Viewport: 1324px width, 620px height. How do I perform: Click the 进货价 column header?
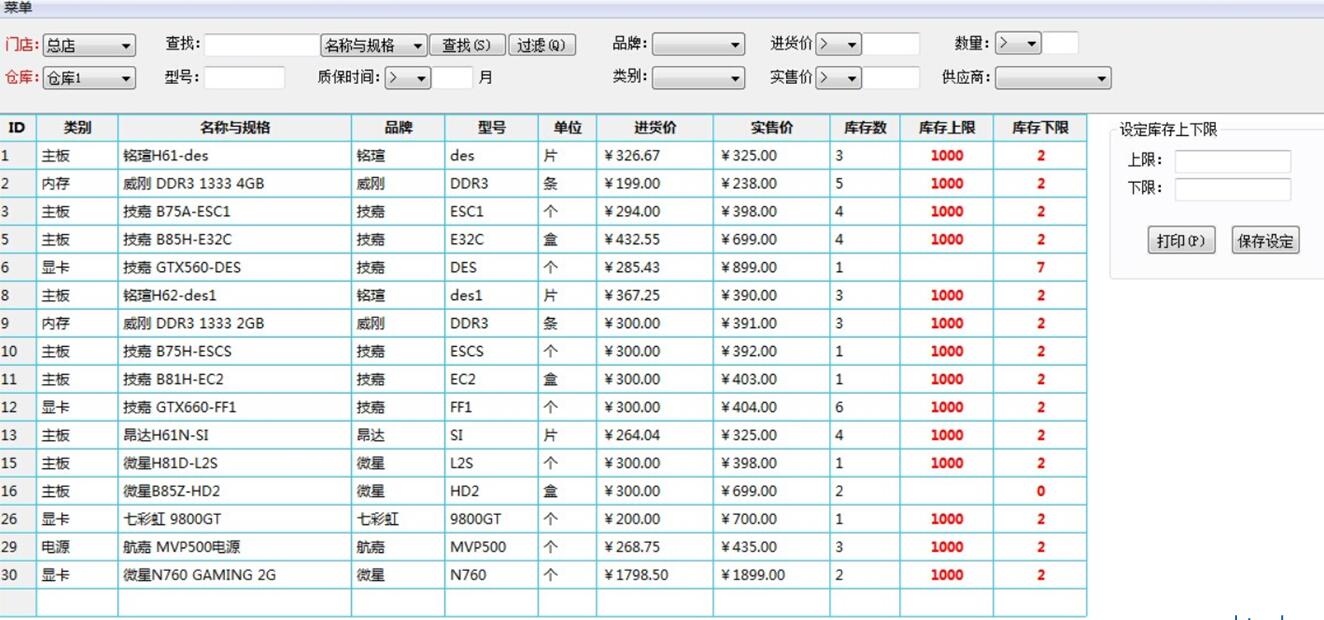coord(655,128)
